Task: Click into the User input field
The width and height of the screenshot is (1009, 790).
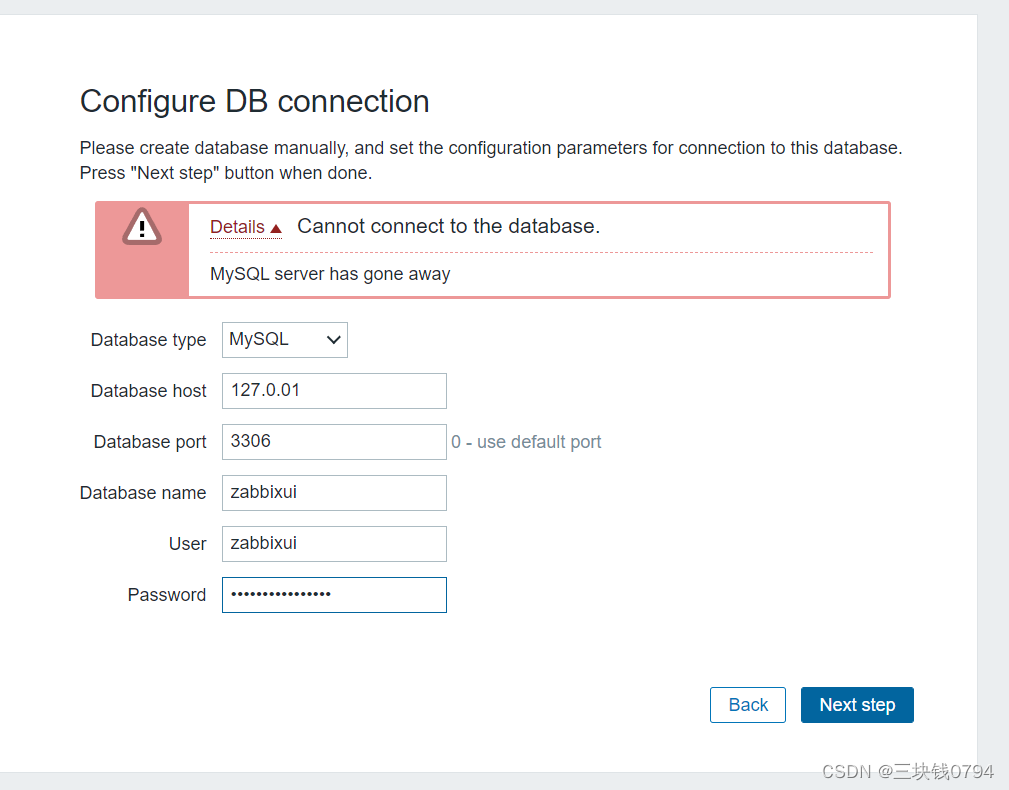Action: [x=334, y=544]
